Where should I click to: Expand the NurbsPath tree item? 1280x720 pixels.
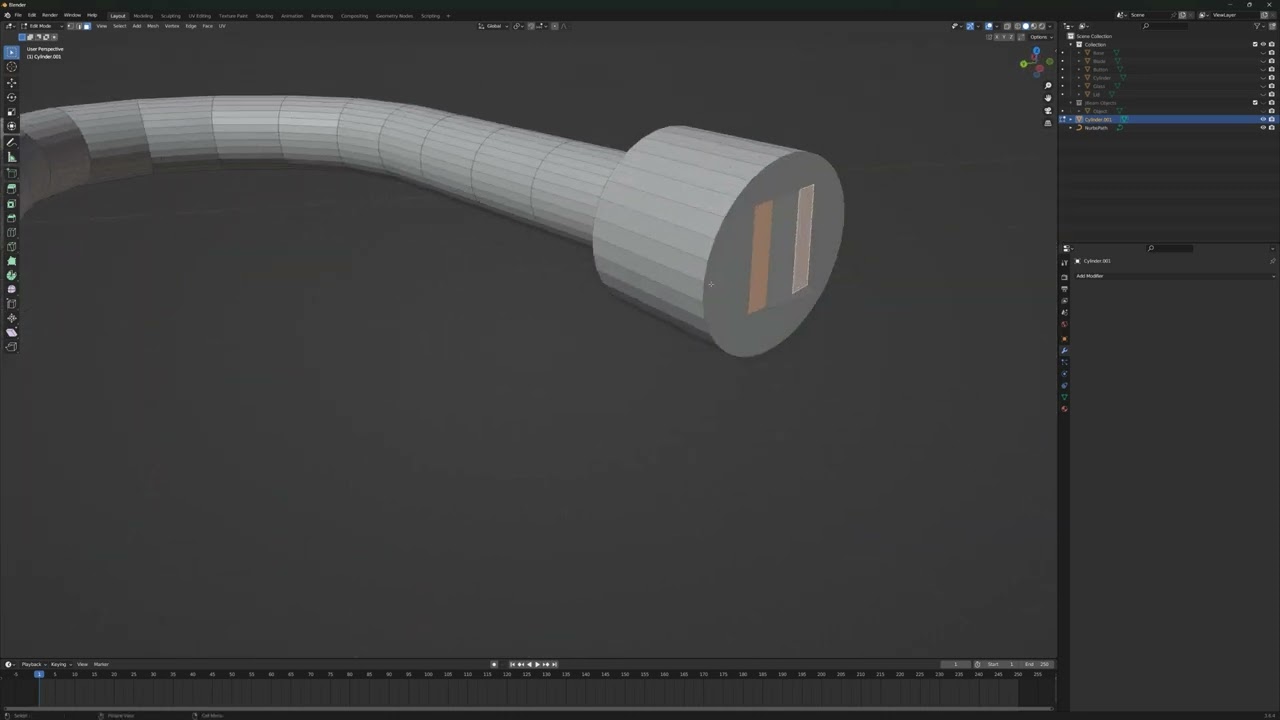click(1070, 128)
